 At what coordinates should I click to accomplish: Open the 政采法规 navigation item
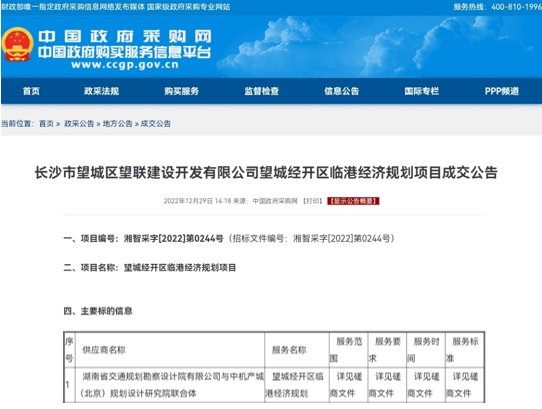tap(102, 91)
